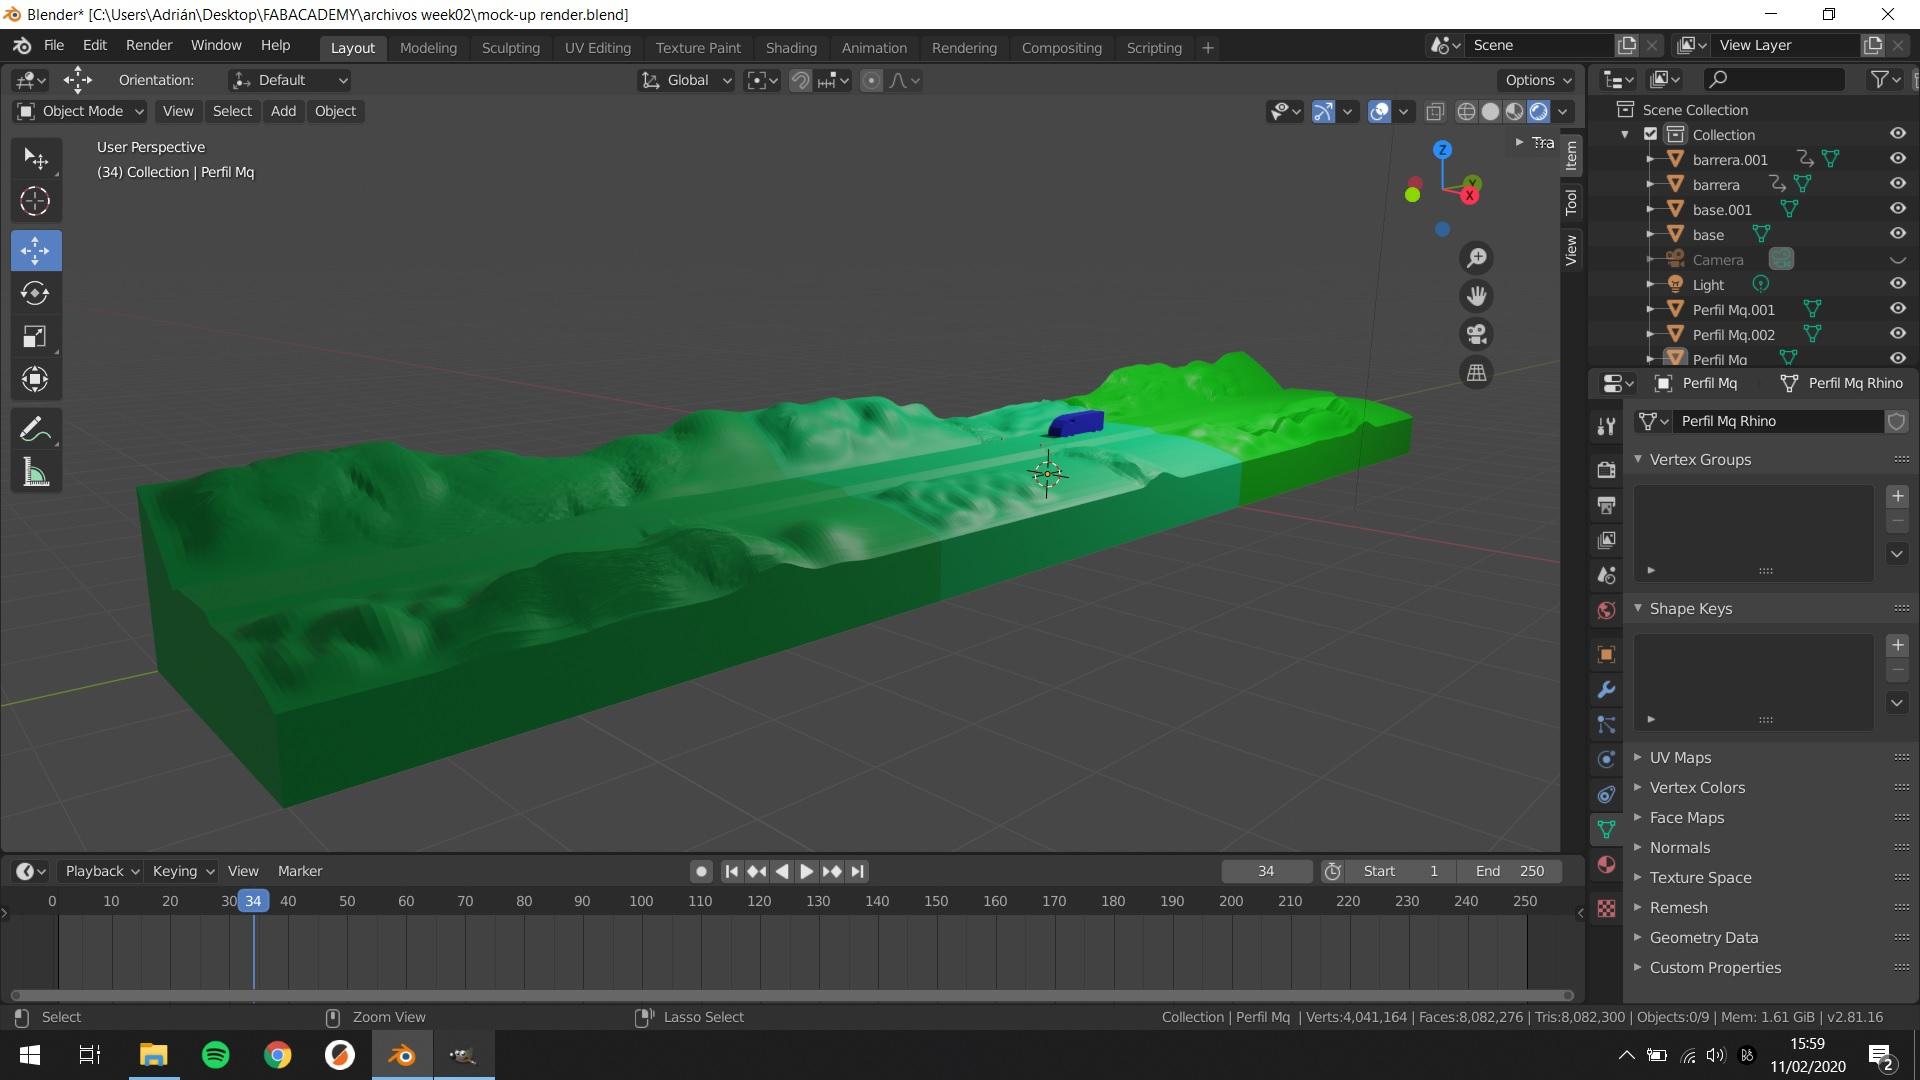Jump to the animation end frame

click(x=857, y=872)
